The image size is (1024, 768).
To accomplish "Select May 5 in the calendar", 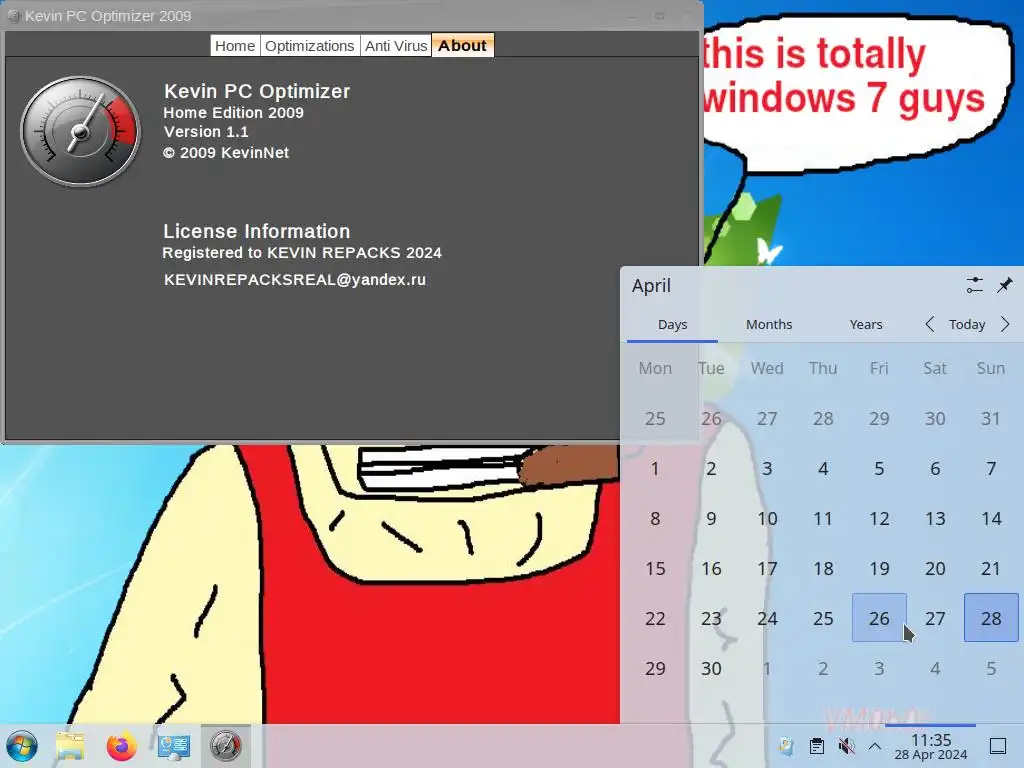I will (991, 668).
